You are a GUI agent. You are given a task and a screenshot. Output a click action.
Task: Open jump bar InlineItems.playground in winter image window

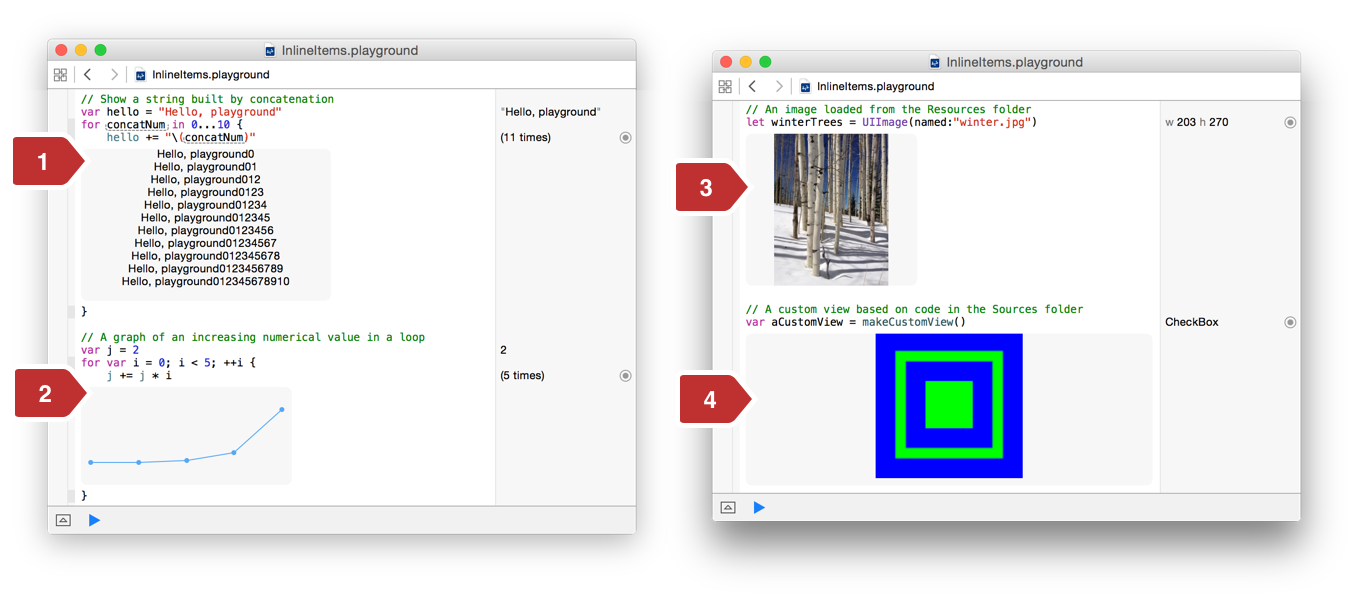click(x=875, y=87)
